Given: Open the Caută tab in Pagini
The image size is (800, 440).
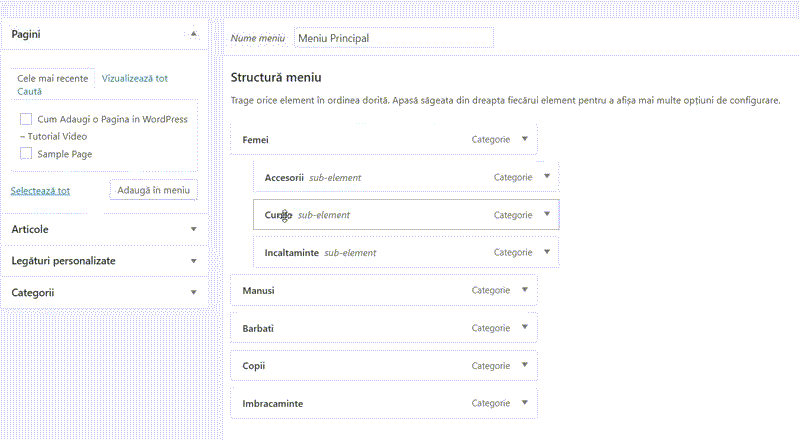Looking at the screenshot, I should (29, 91).
